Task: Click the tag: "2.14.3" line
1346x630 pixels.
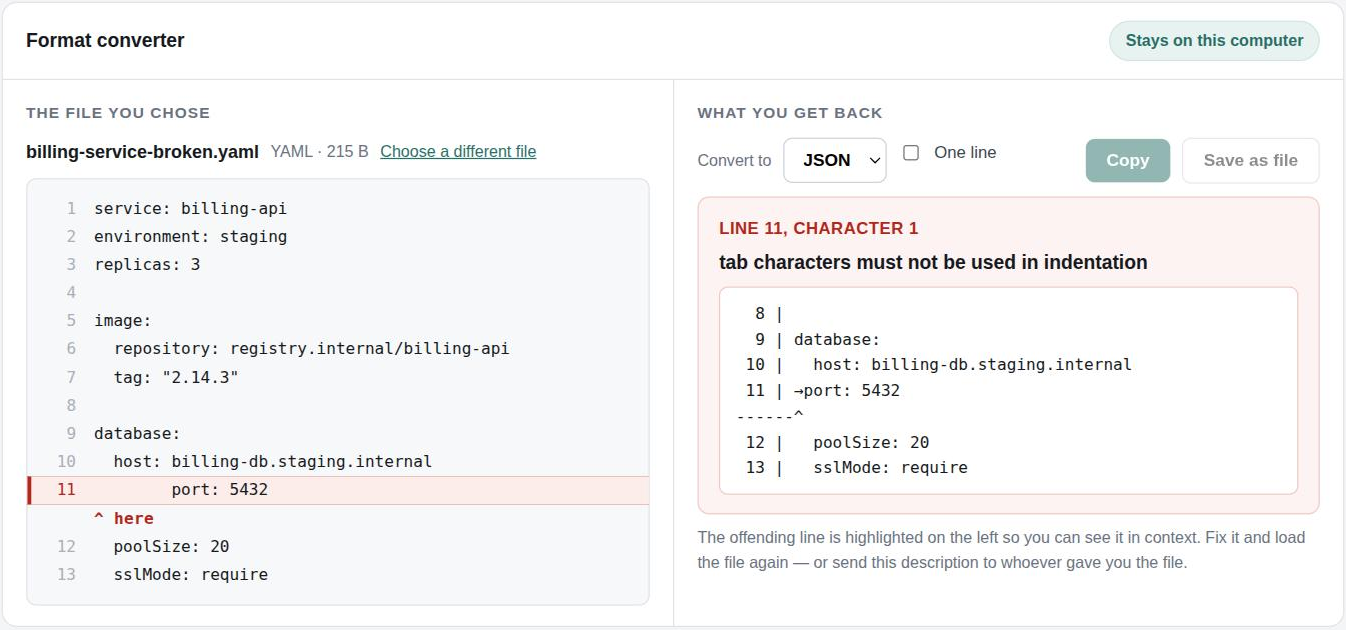Action: click(x=176, y=377)
